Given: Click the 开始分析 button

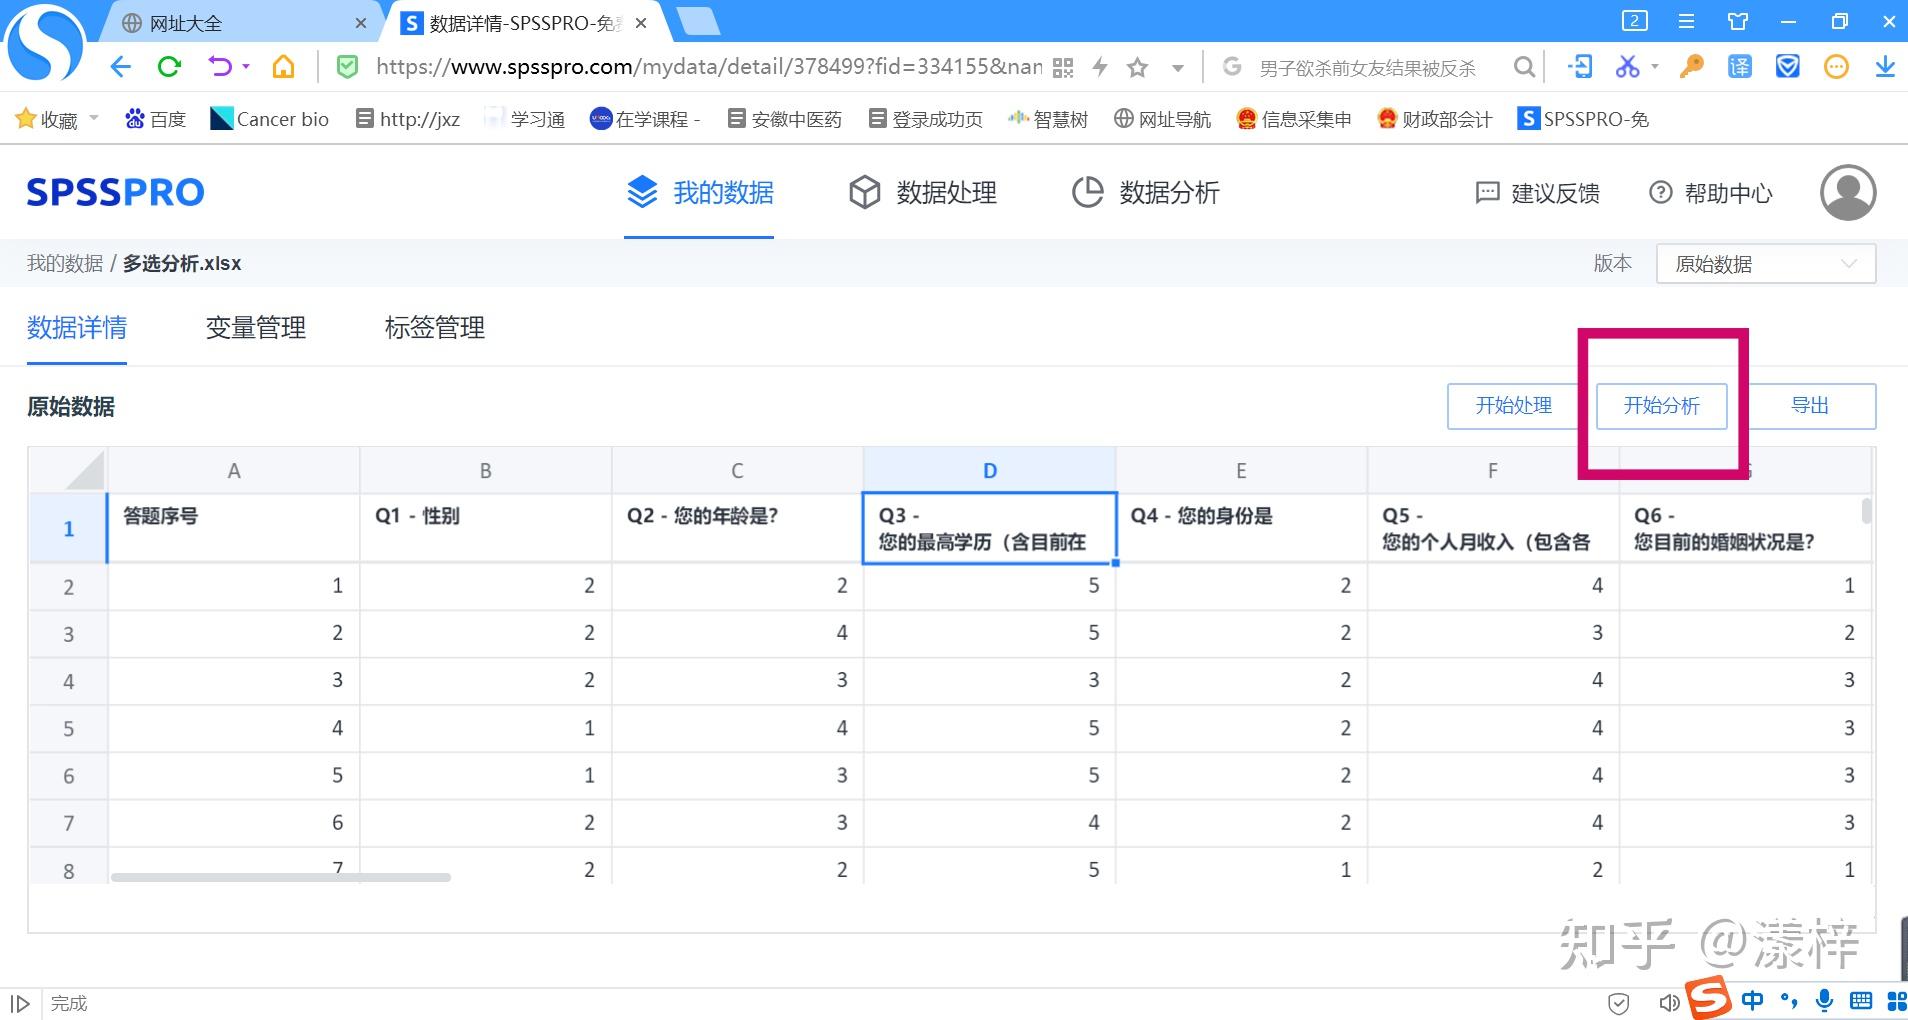Looking at the screenshot, I should click(x=1661, y=406).
